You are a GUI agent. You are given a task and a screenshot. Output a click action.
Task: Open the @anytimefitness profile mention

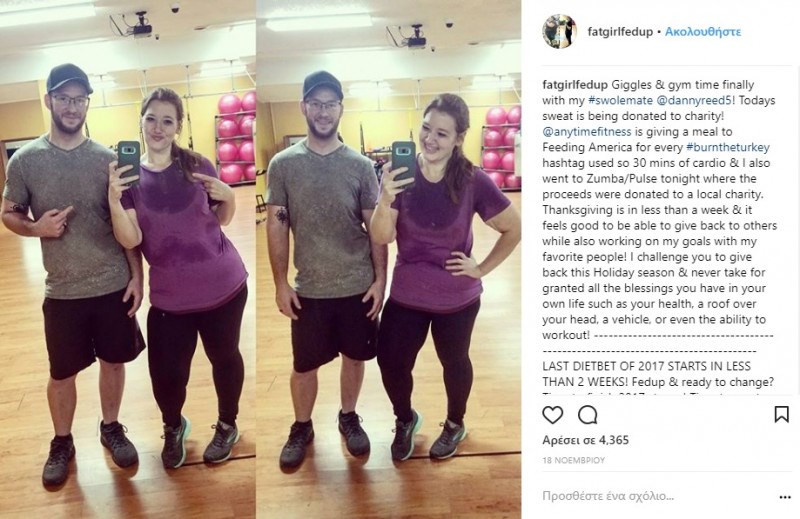tap(587, 132)
